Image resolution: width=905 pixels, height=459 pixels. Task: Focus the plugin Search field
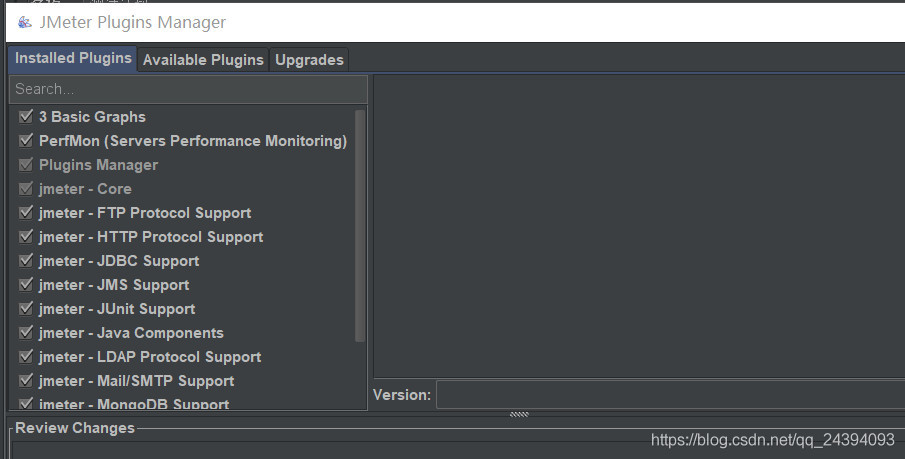click(188, 89)
